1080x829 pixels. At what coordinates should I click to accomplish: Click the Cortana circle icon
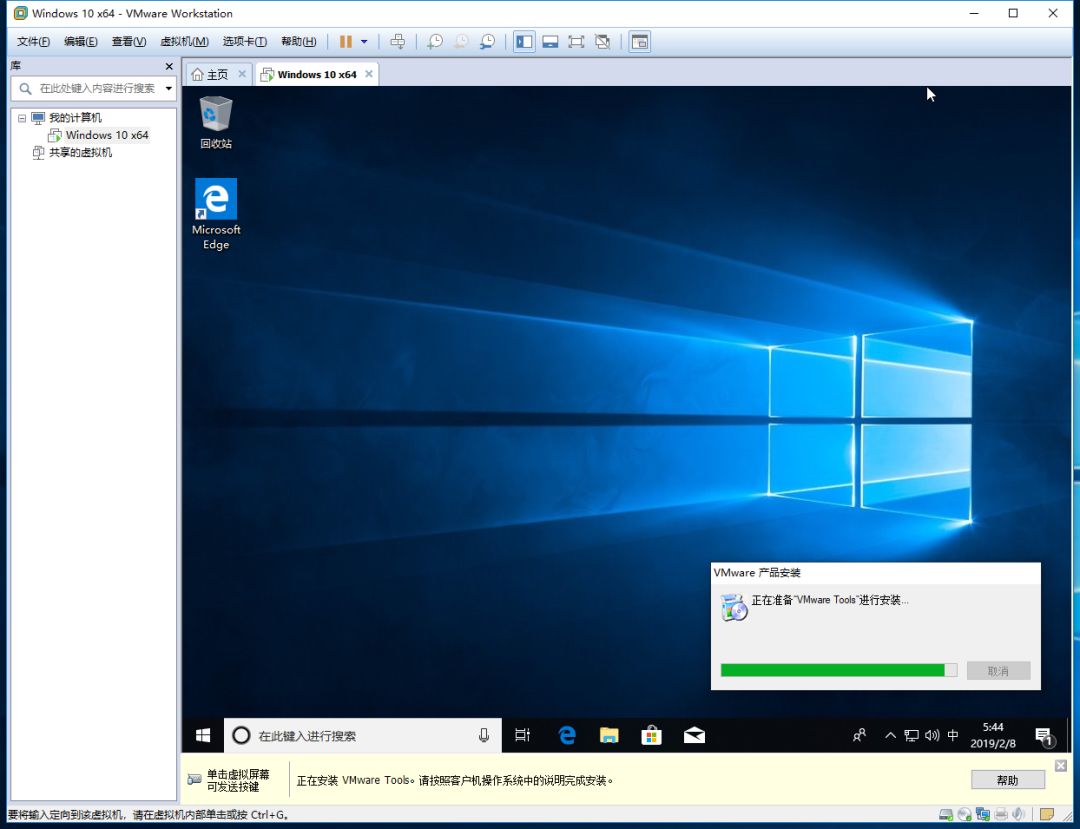pyautogui.click(x=241, y=735)
